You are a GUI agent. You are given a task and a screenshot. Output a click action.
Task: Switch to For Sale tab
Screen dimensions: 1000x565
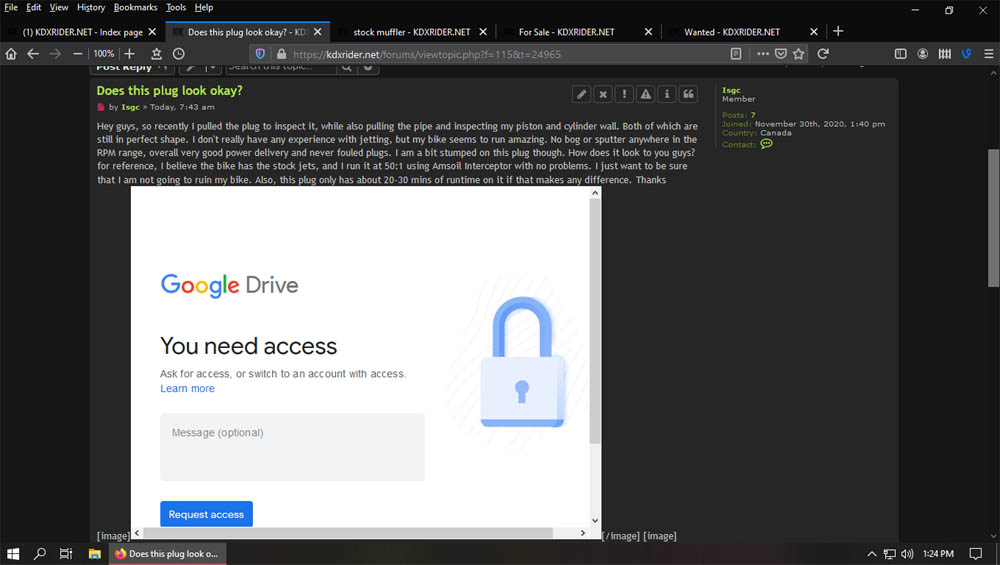tap(568, 32)
